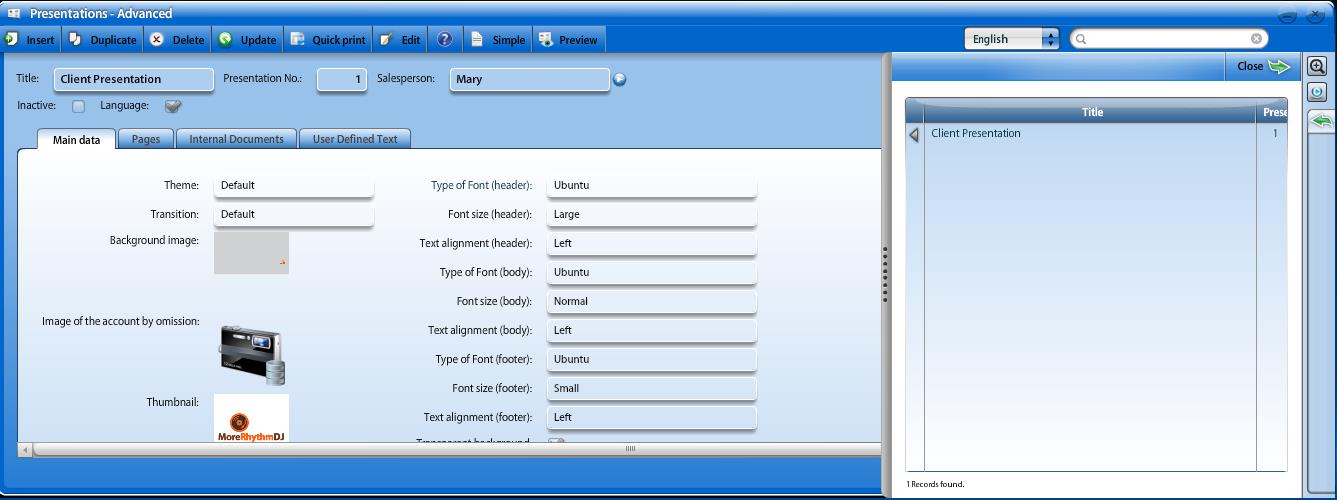1337x500 pixels.
Task: Click the row marker triangle beside Client Presentation
Action: 914,134
